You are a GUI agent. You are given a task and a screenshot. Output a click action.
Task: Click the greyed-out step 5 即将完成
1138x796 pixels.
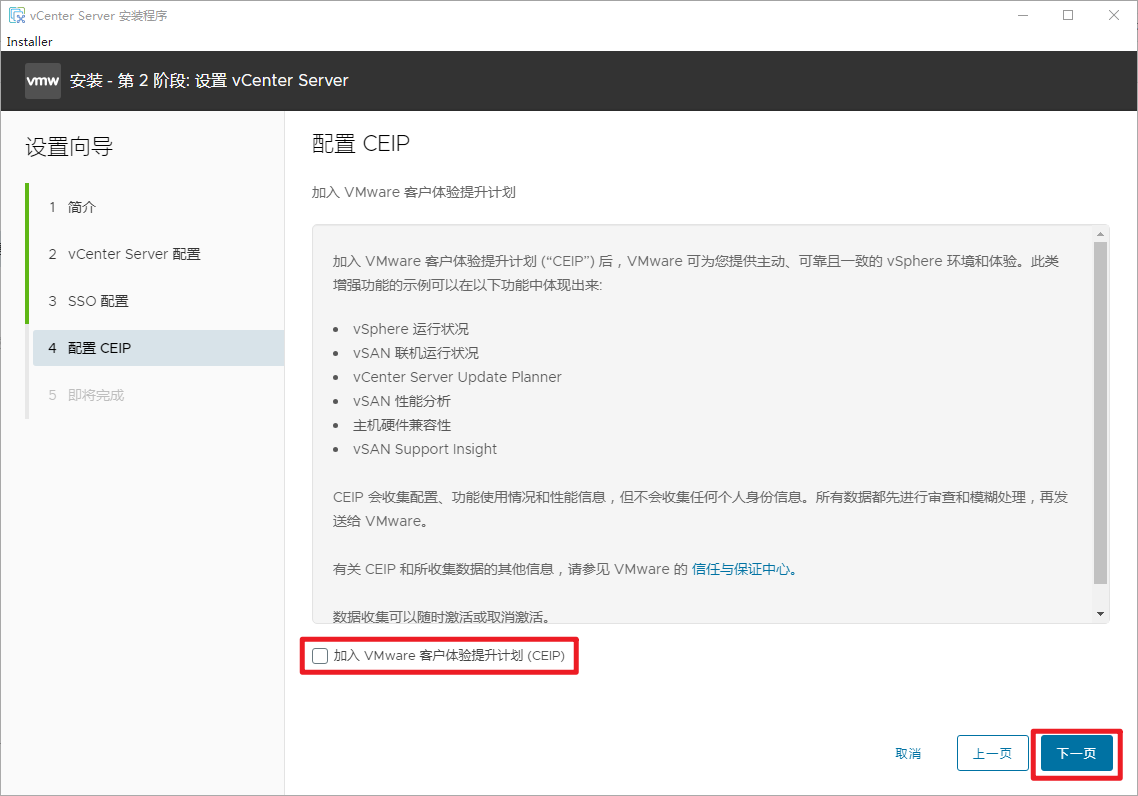(96, 395)
